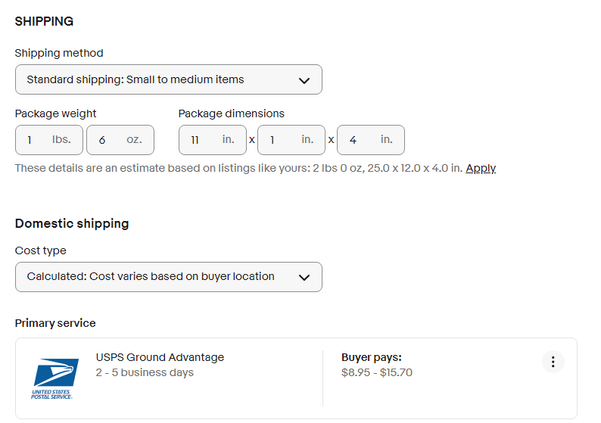Image resolution: width=601 pixels, height=423 pixels.
Task: Click the estimate text about listings like yours
Action: pos(238,168)
